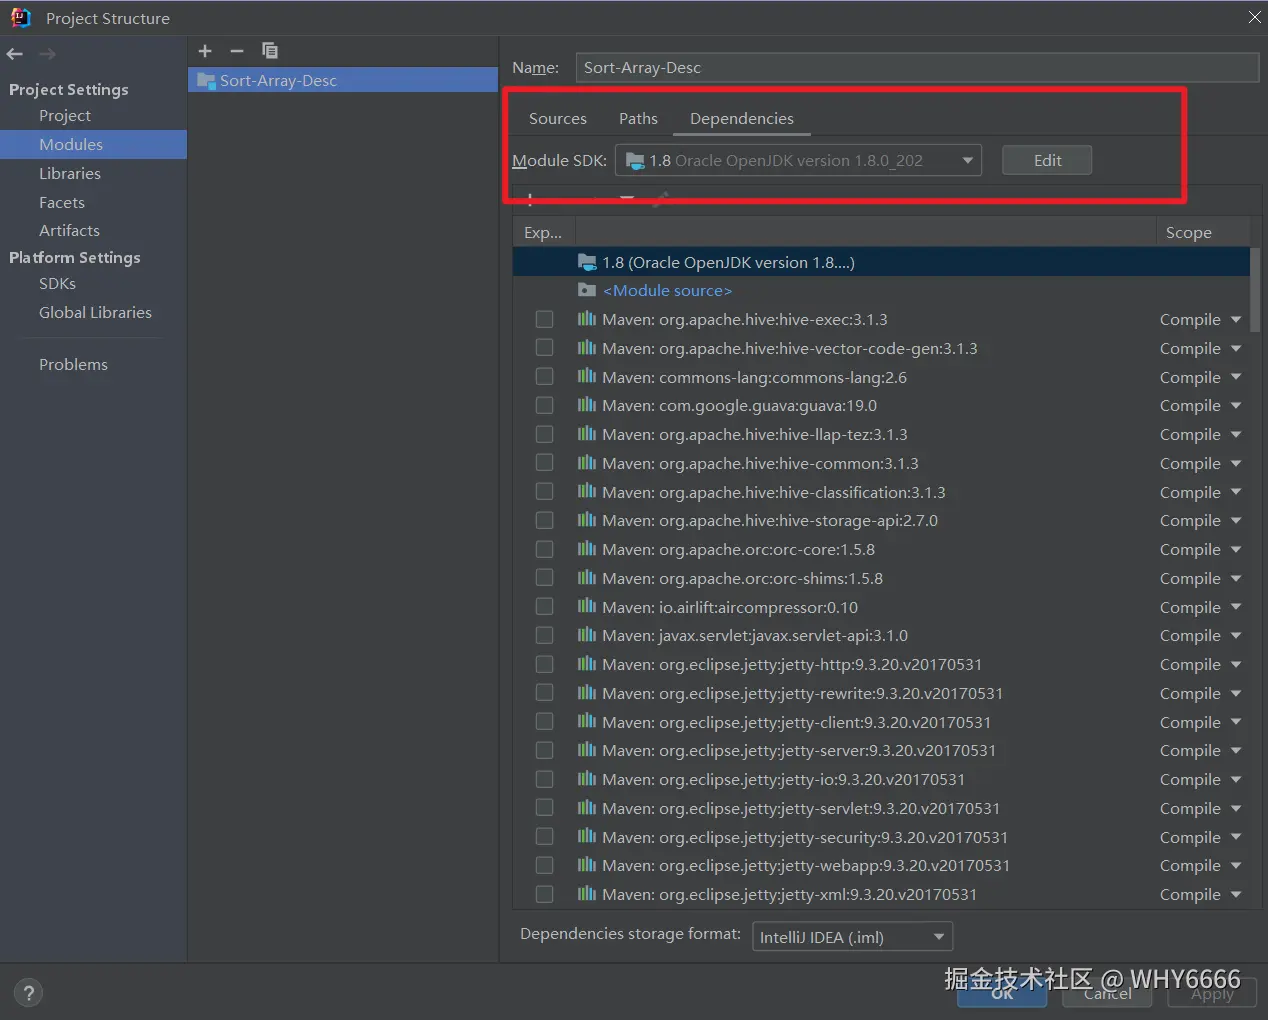Click the library icon of jetty-xml
Screen dimensions: 1268x1020
tap(587, 894)
